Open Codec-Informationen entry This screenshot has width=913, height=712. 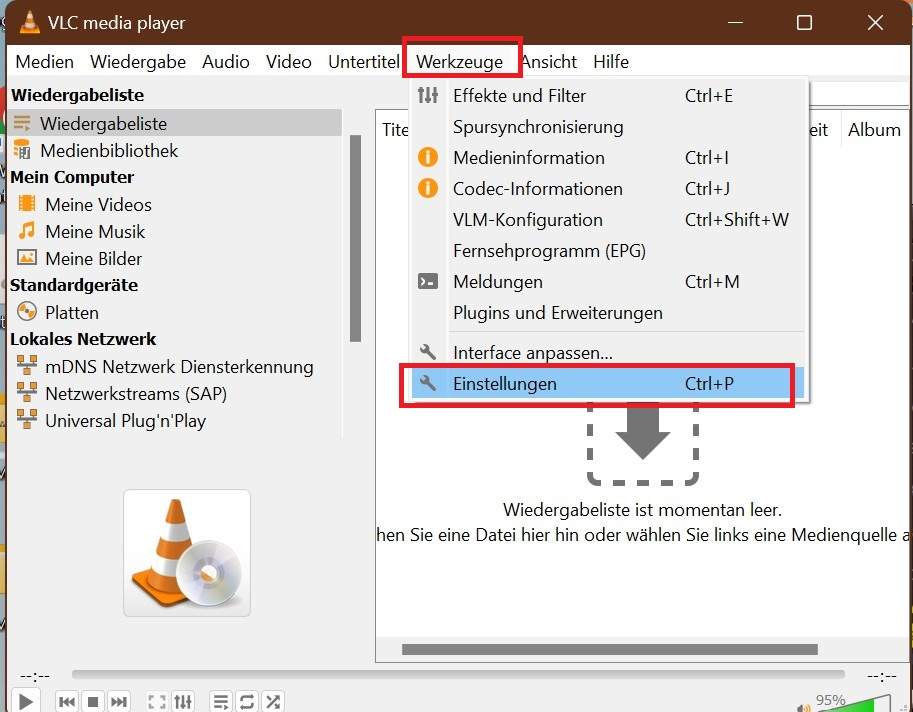pos(608,189)
